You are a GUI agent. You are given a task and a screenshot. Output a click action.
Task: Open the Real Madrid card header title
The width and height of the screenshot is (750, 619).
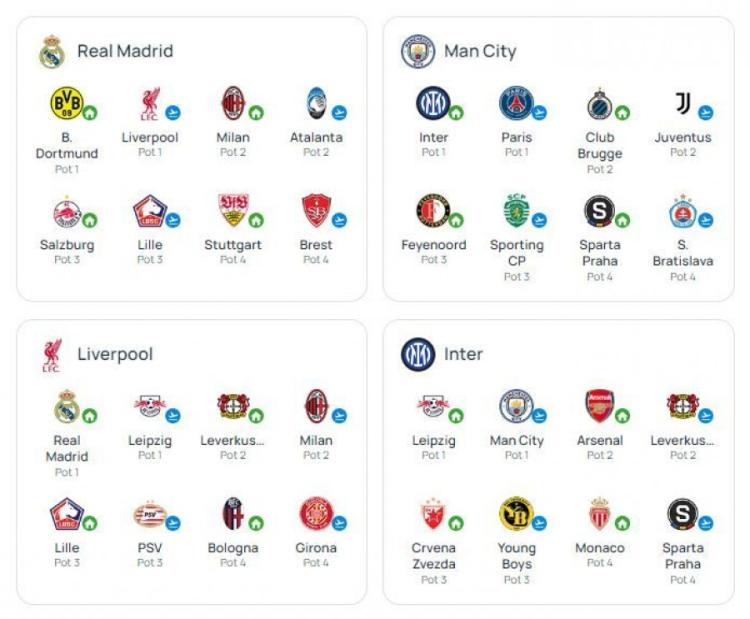(125, 51)
